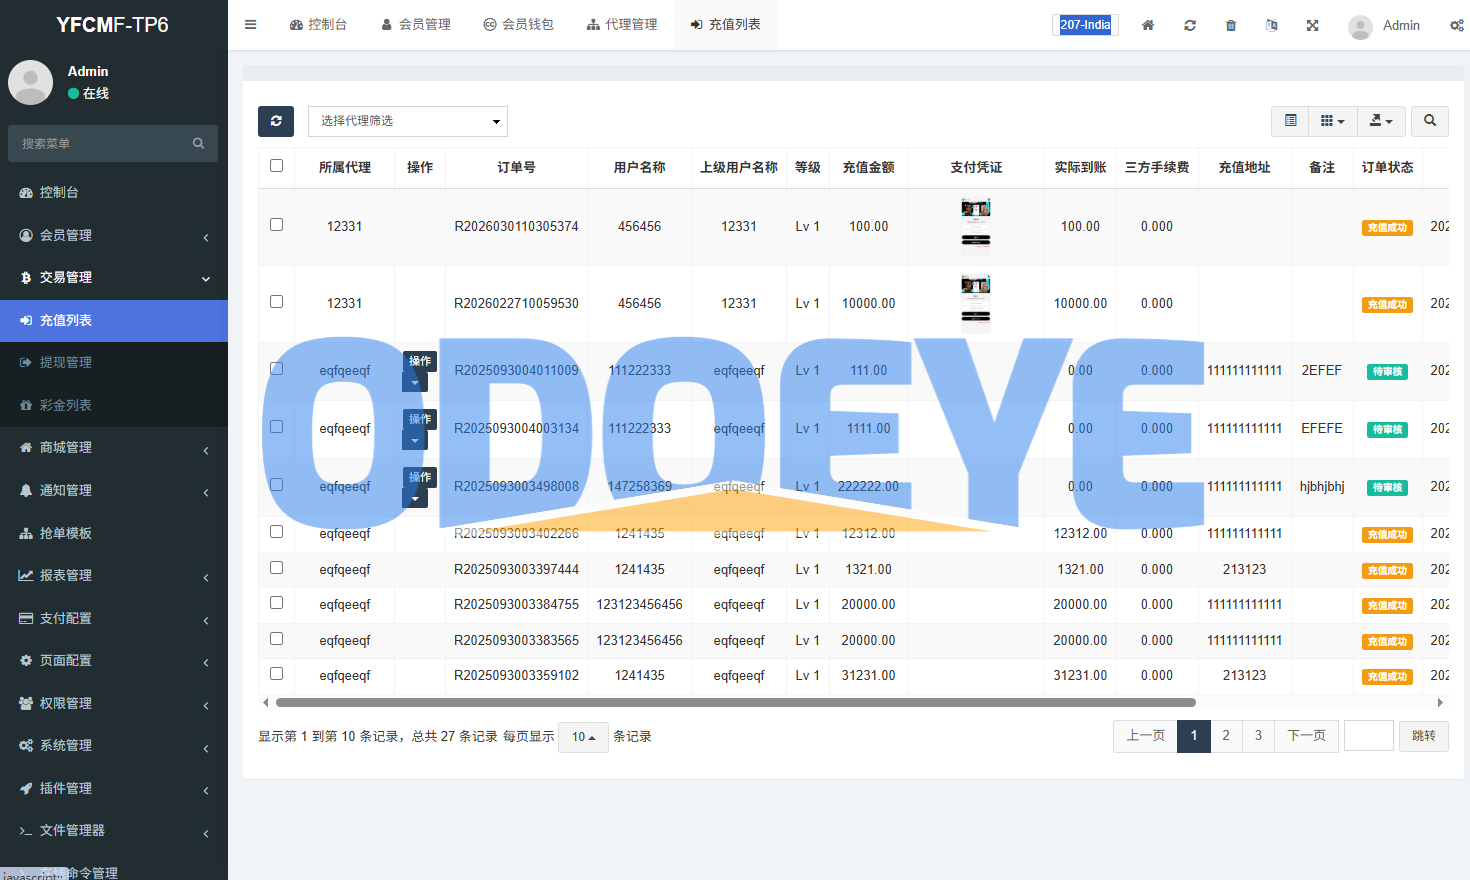1470x880 pixels.
Task: Click the horizontal table scrollbar
Action: coord(735,703)
